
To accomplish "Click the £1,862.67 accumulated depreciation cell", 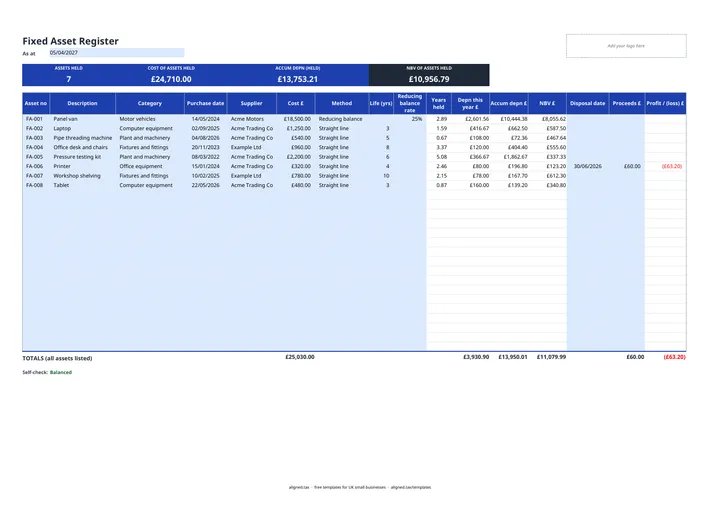I will point(509,157).
